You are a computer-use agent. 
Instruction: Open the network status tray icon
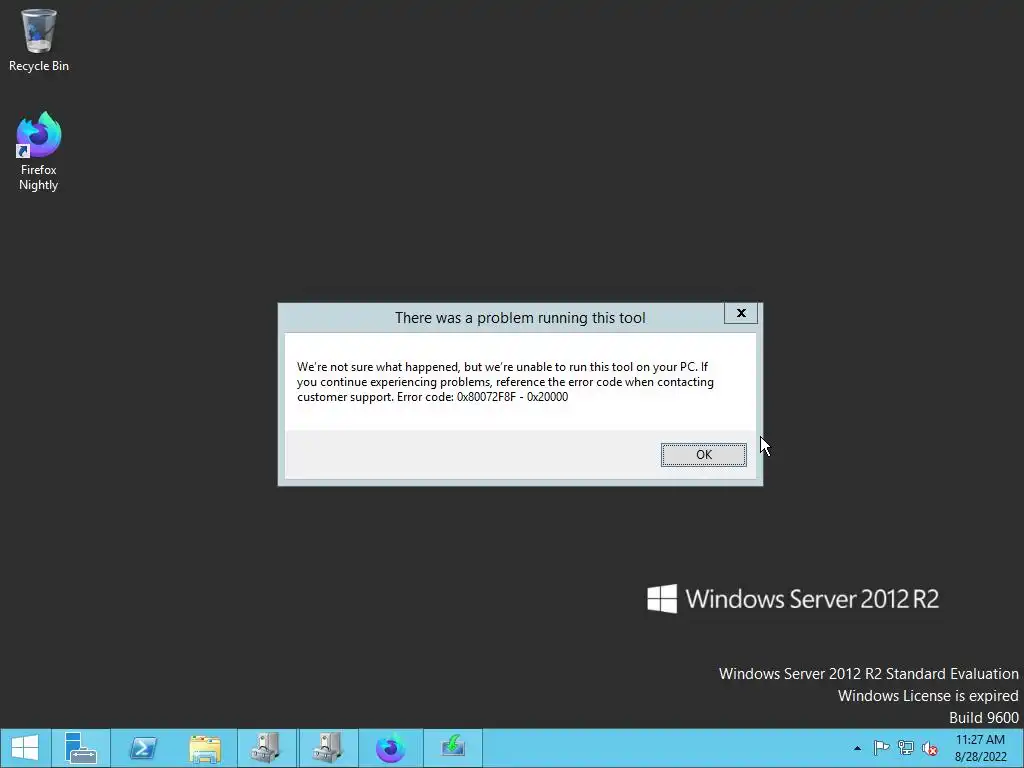(x=906, y=748)
